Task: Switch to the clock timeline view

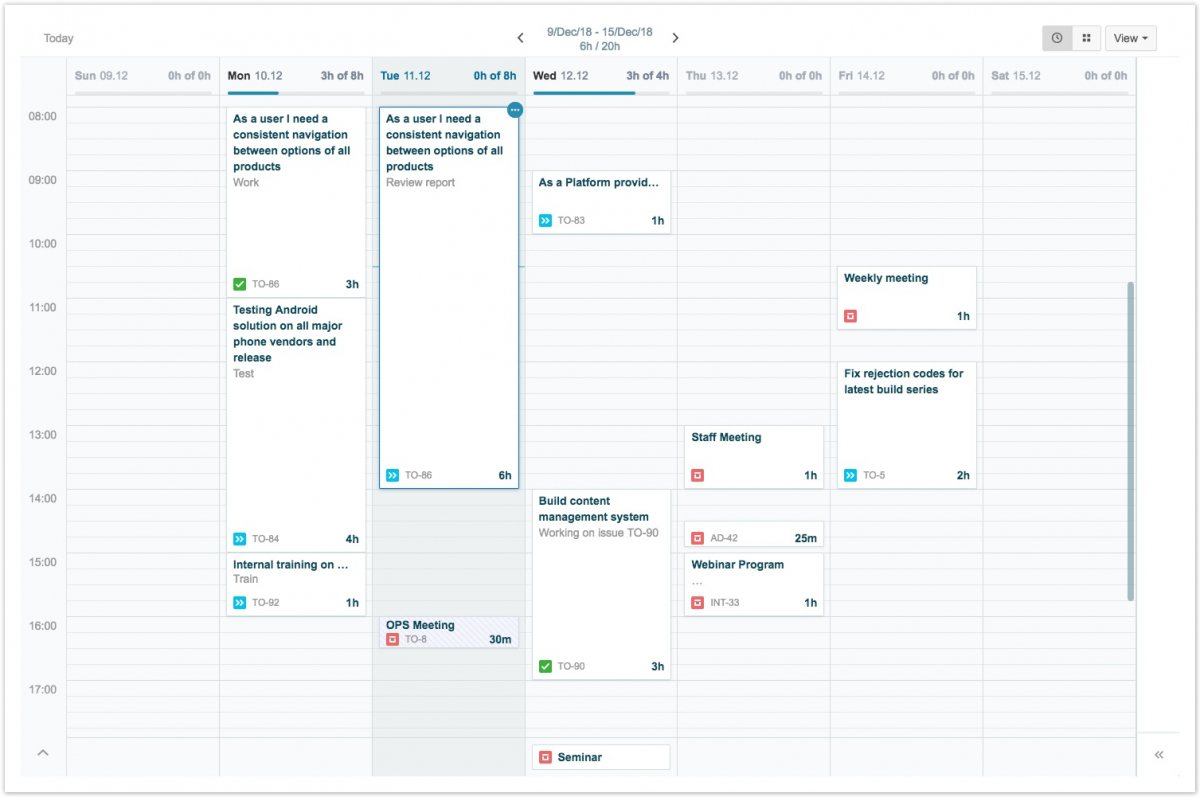Action: (x=1056, y=38)
